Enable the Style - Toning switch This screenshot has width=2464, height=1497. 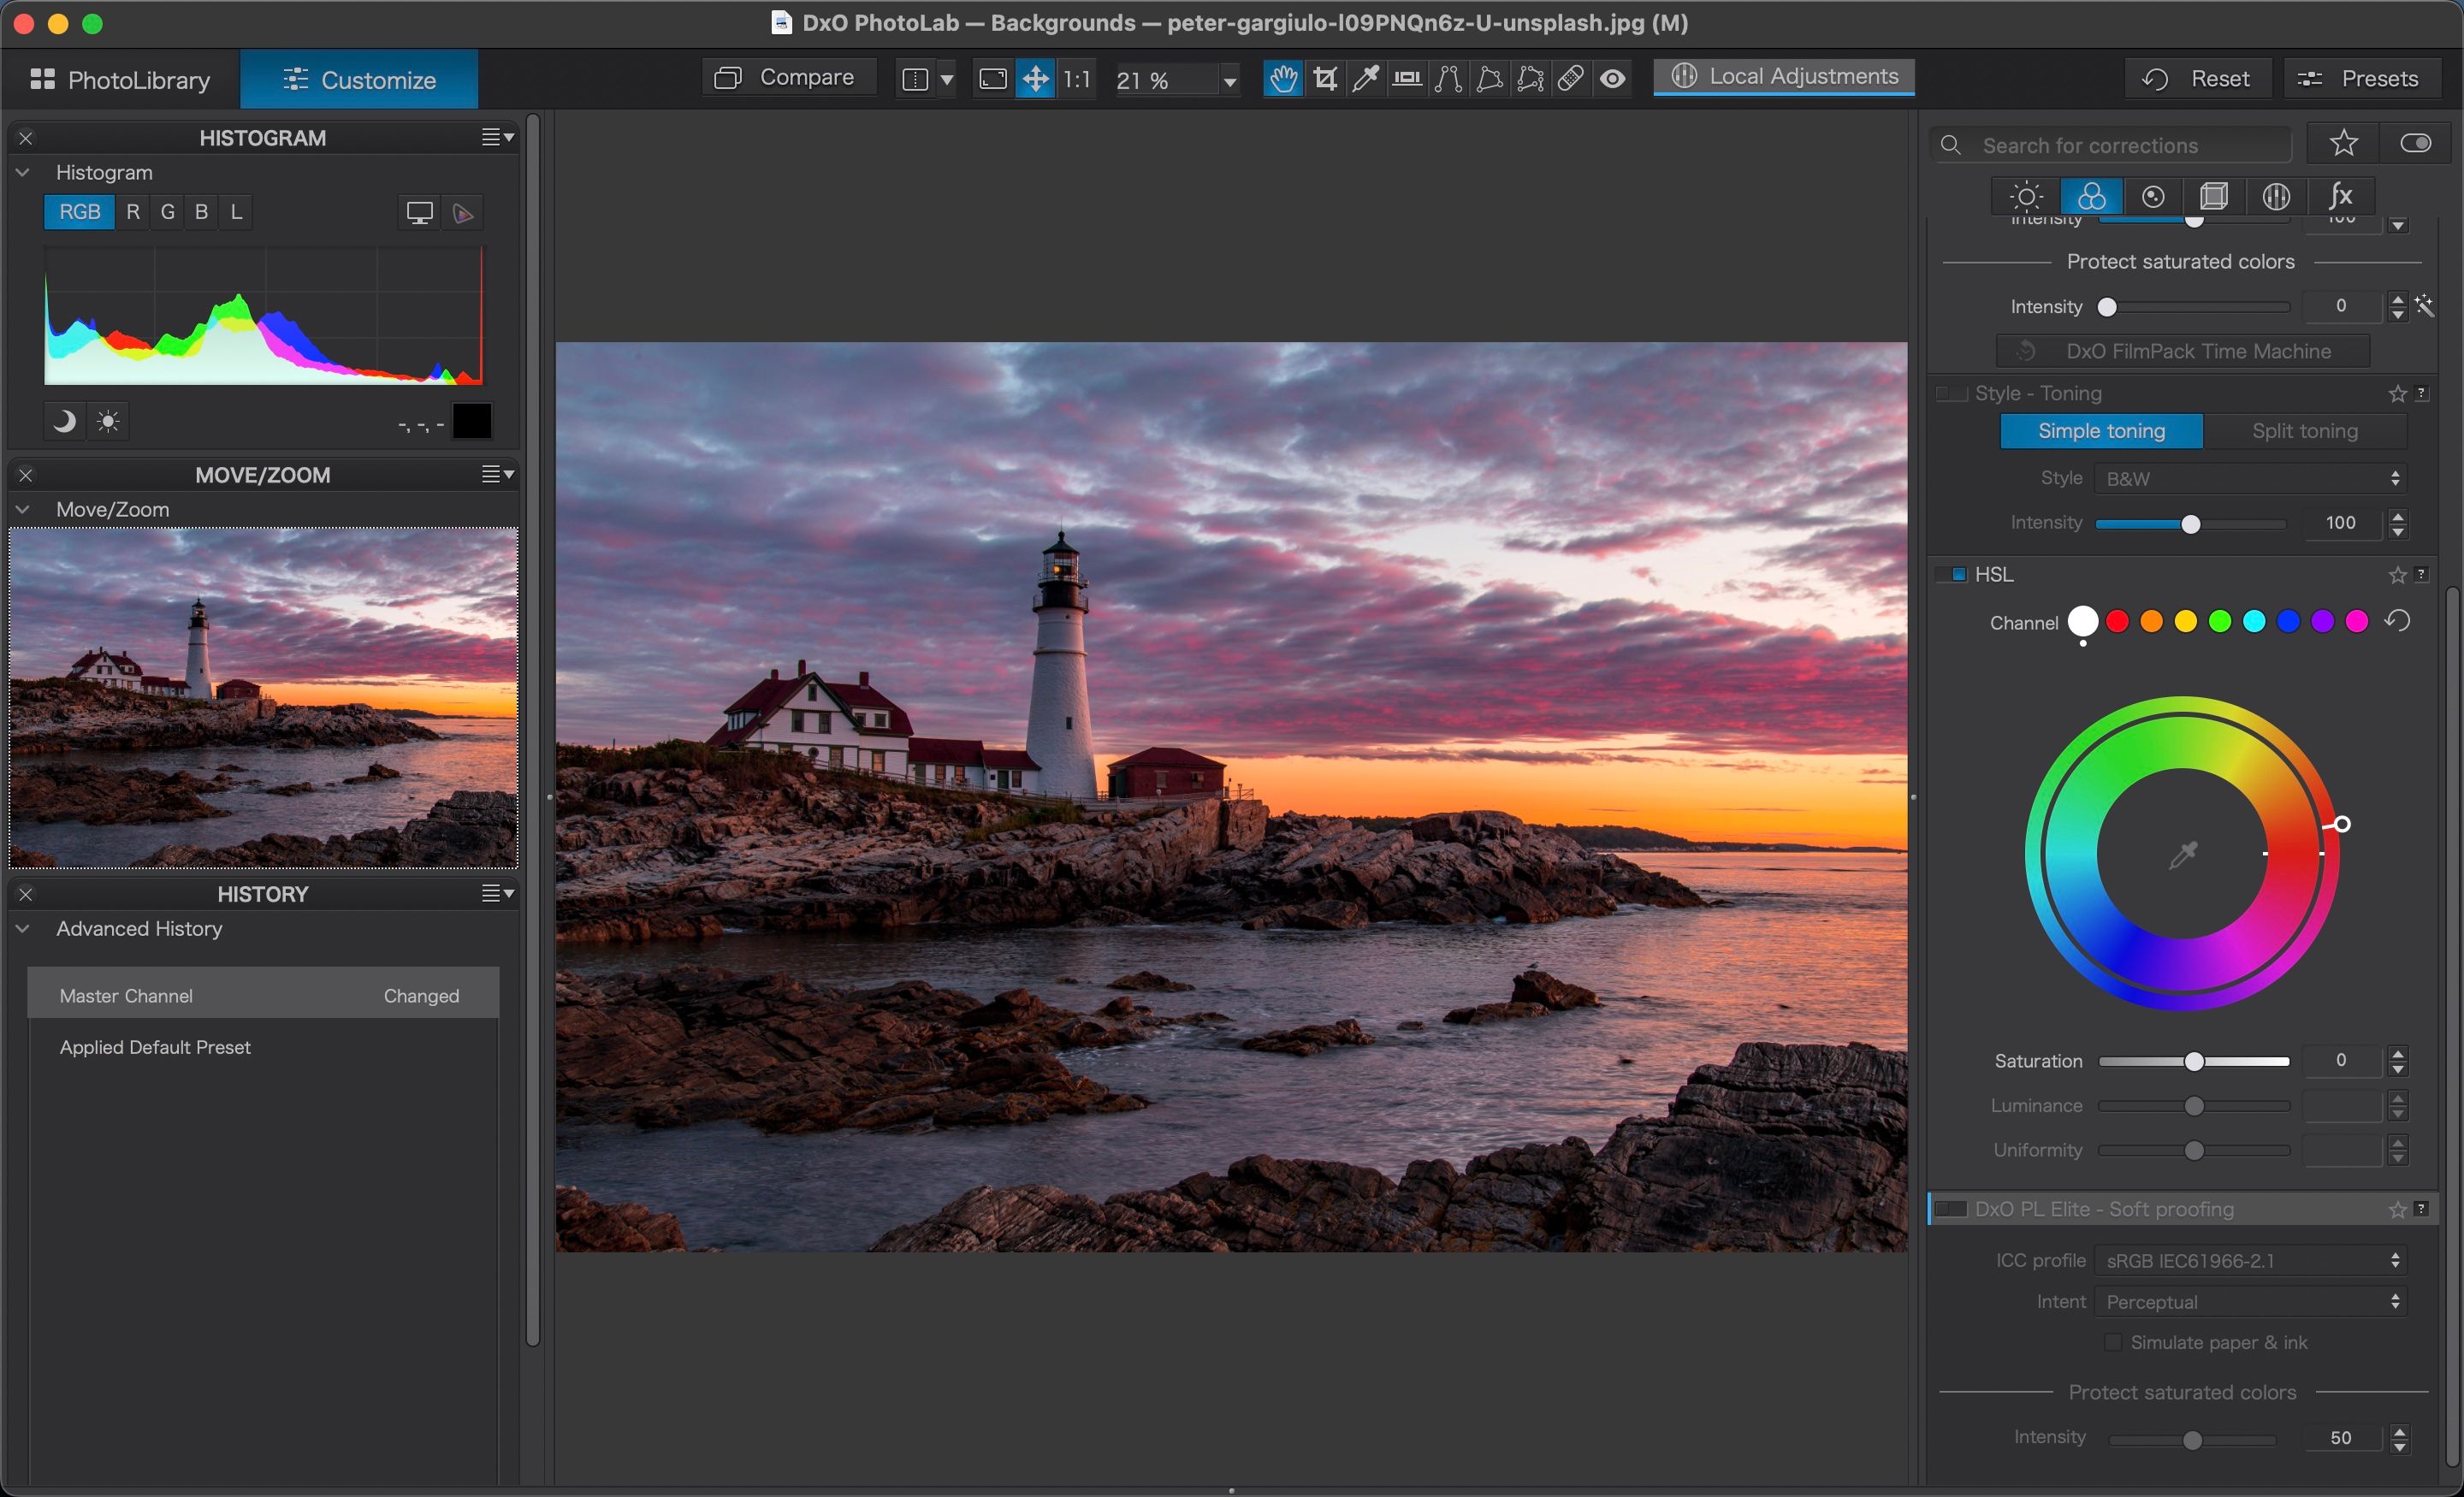pyautogui.click(x=1951, y=393)
